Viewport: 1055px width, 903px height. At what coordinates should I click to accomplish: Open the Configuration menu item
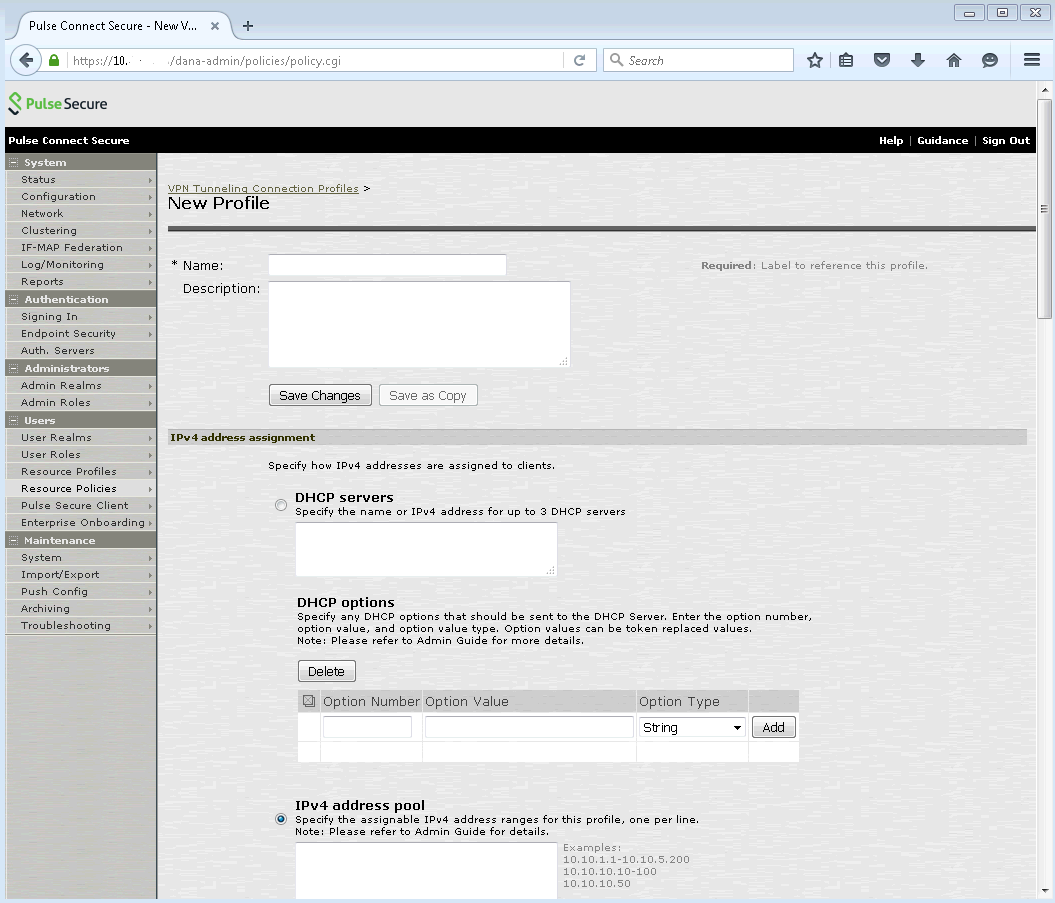[81, 196]
